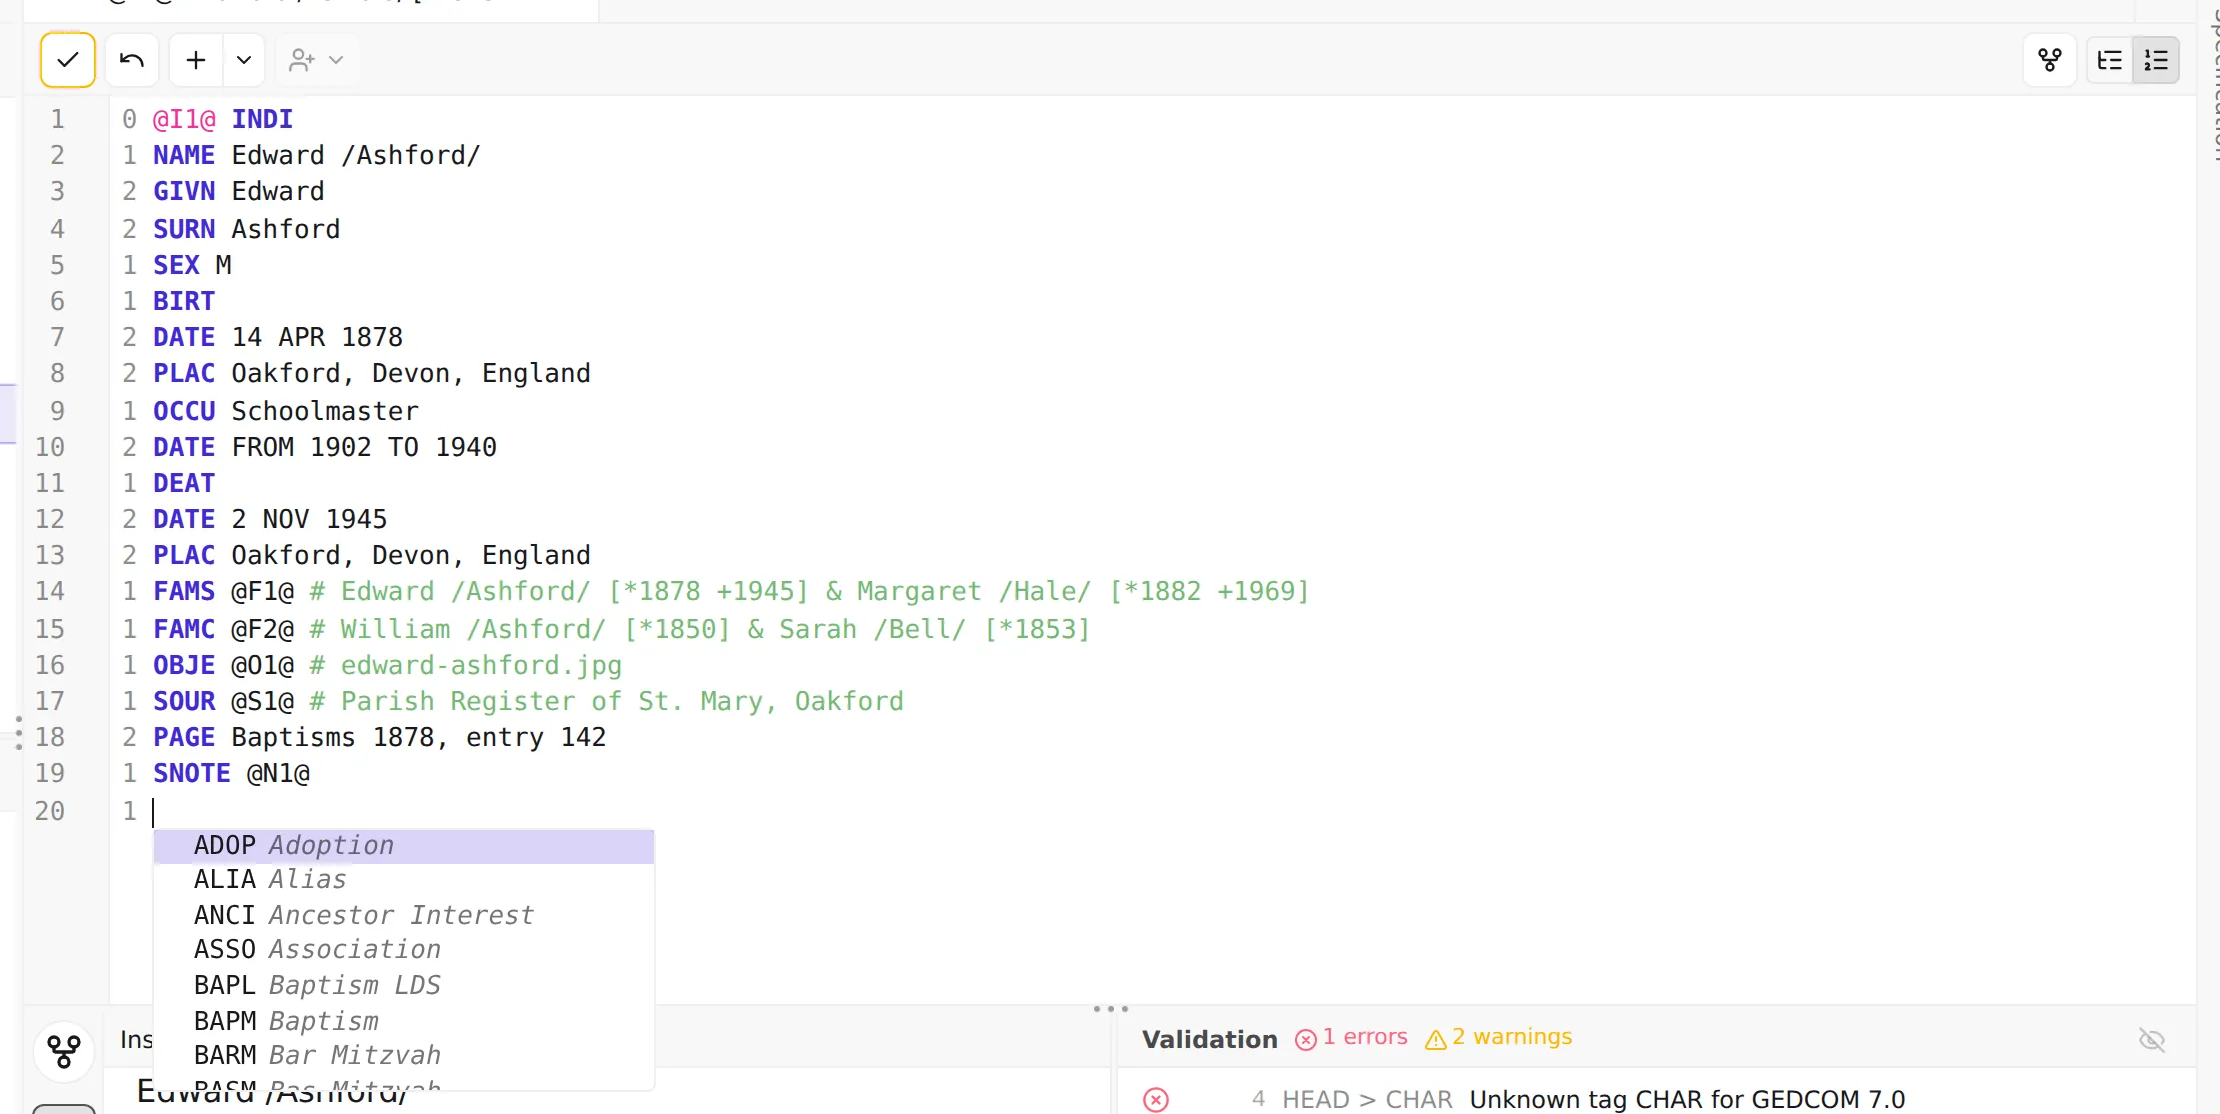Click the @N1@ shared note reference
Screen dimensions: 2220x1114
[x=279, y=774]
